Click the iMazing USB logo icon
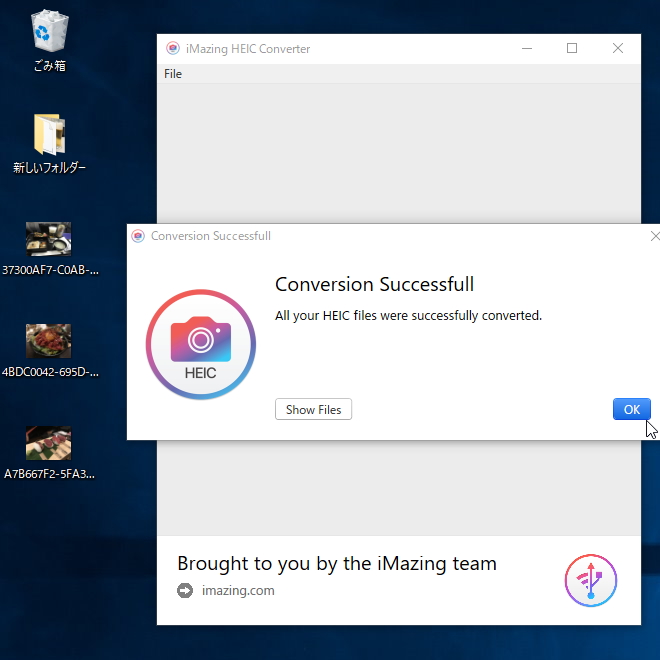 coord(591,580)
